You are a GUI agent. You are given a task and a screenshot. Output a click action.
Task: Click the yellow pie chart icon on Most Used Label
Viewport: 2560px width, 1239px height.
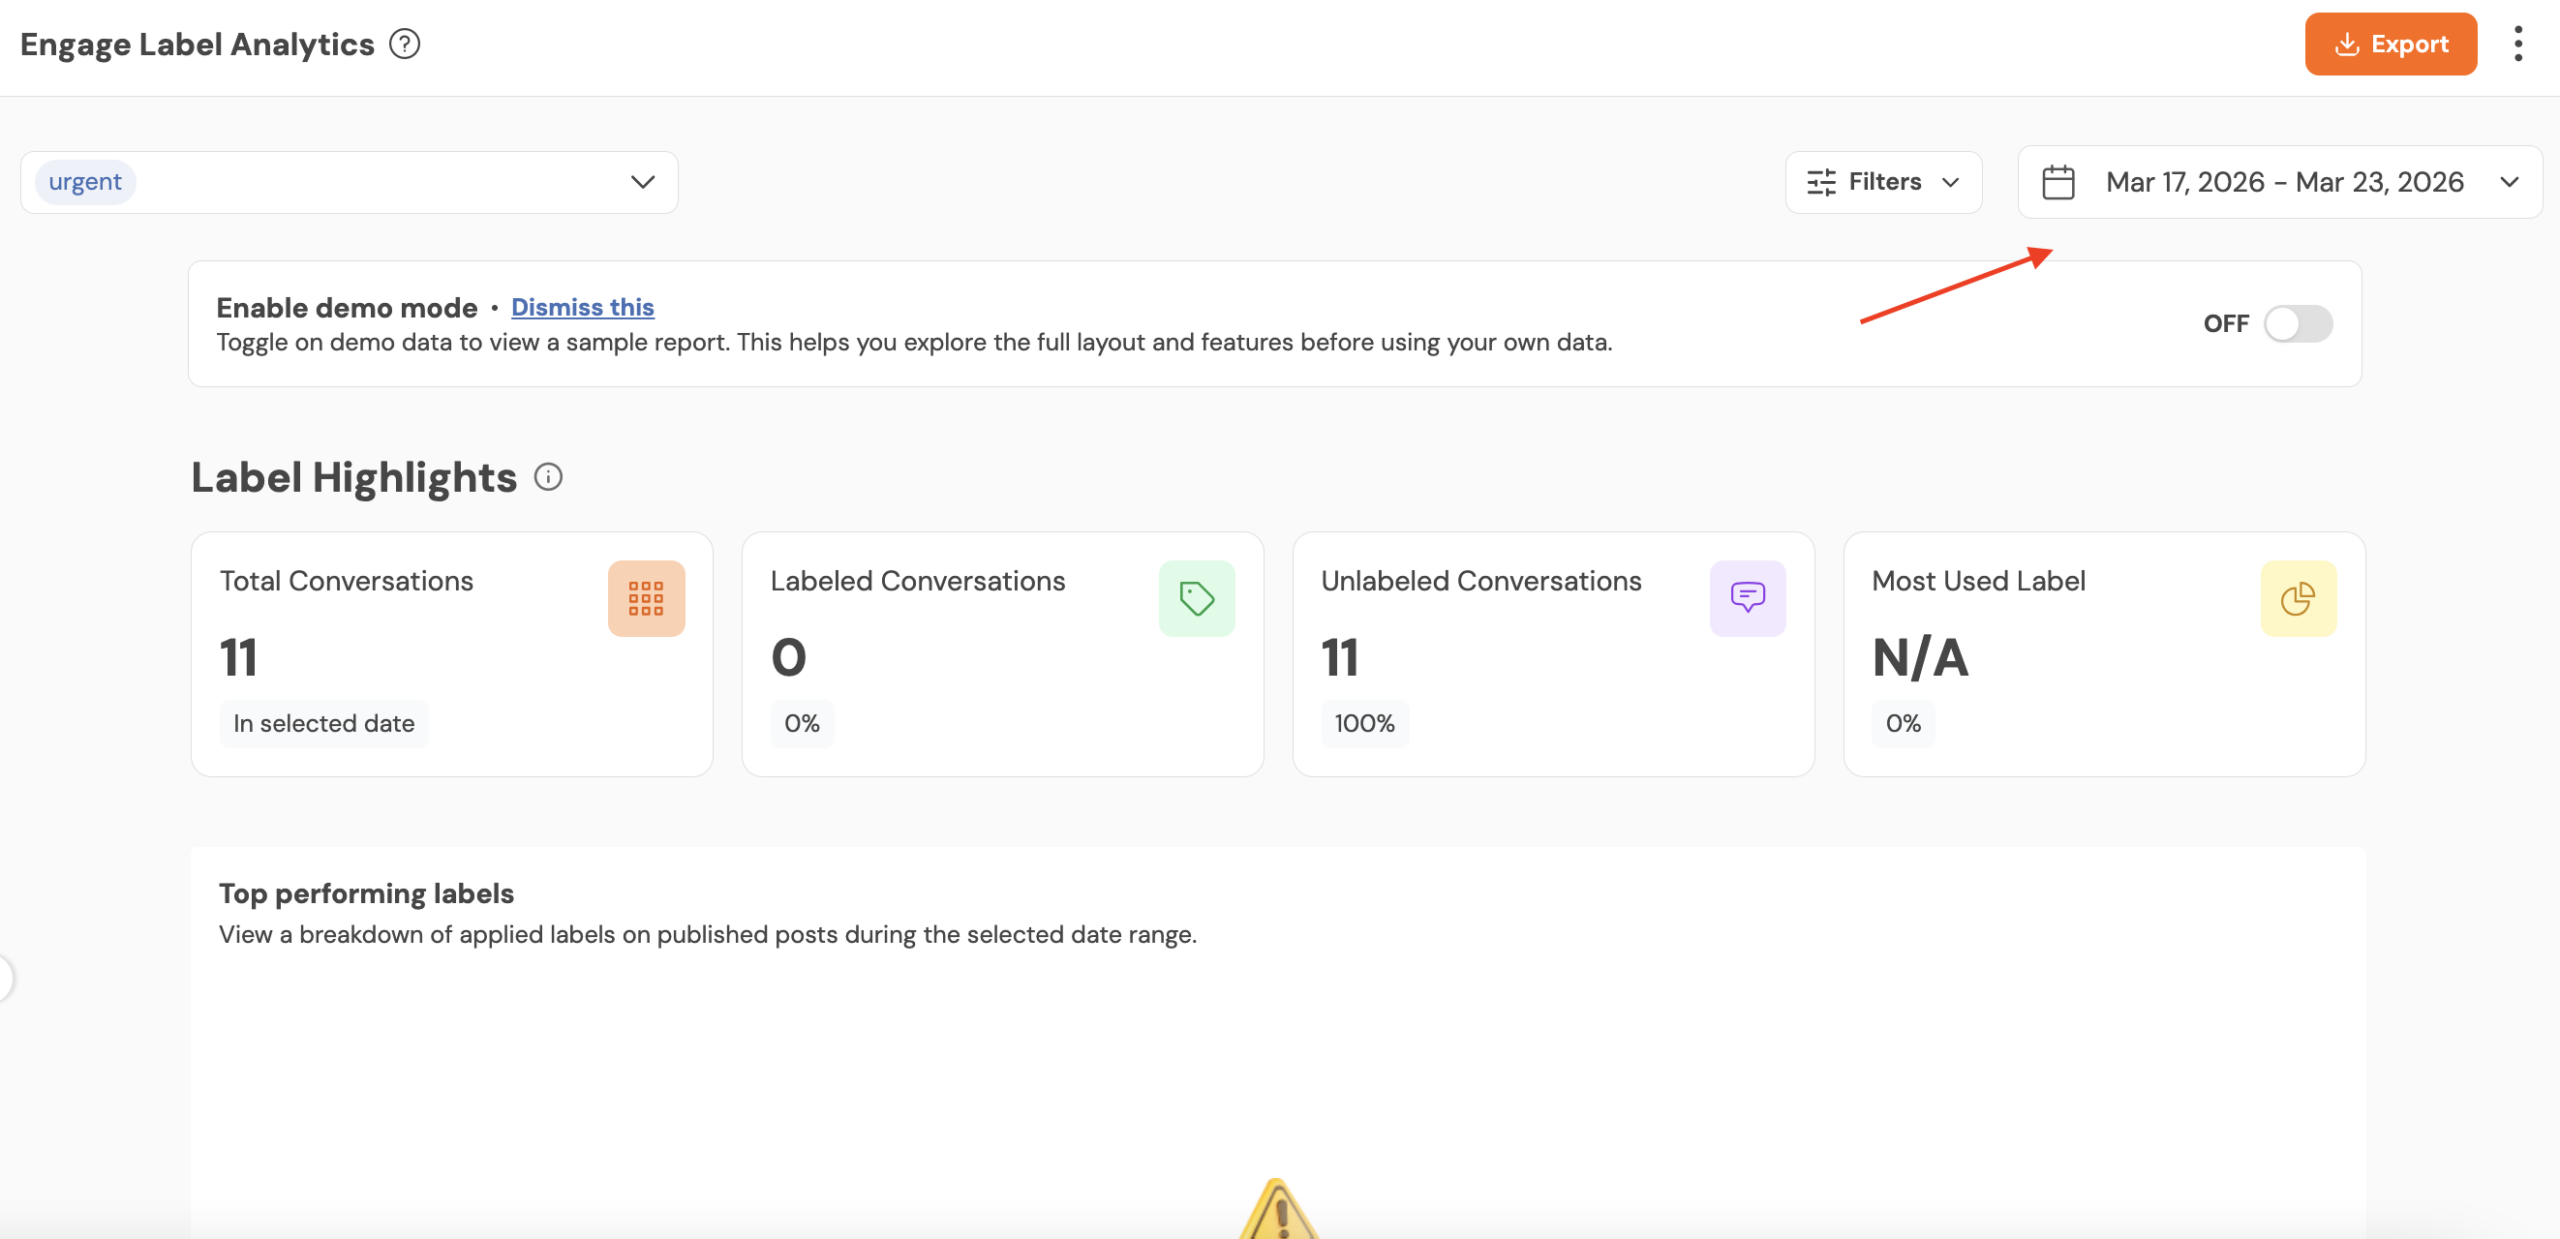click(x=2297, y=598)
